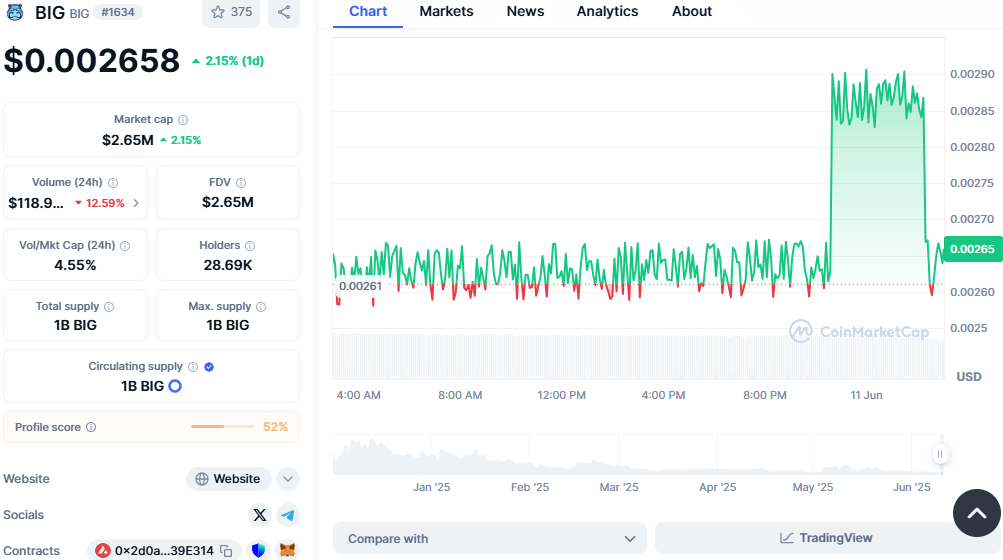This screenshot has width=1003, height=560.
Task: Click the blue shield security icon
Action: point(258,550)
